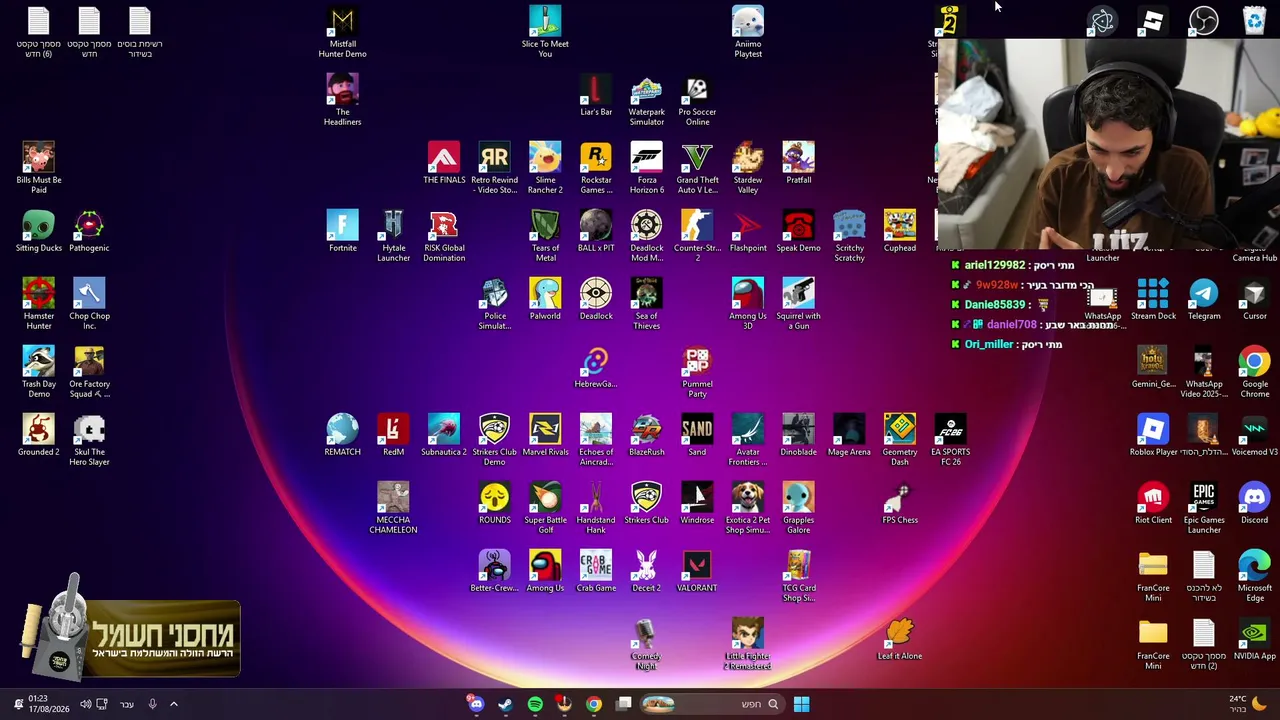Image resolution: width=1280 pixels, height=720 pixels.
Task: Open the RedM shortcut
Action: (393, 436)
